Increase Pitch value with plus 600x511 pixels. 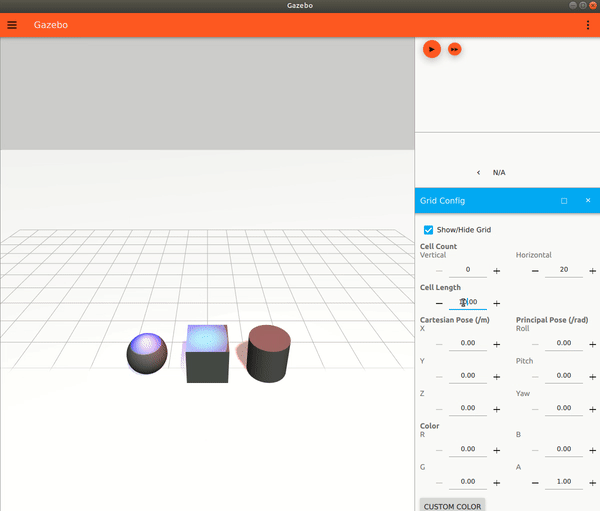593,377
